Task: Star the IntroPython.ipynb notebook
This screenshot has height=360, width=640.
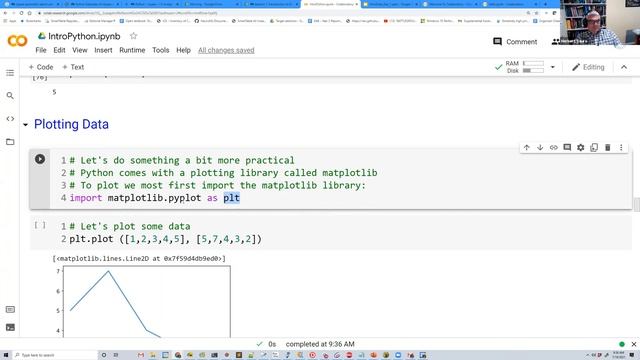Action: (x=133, y=36)
